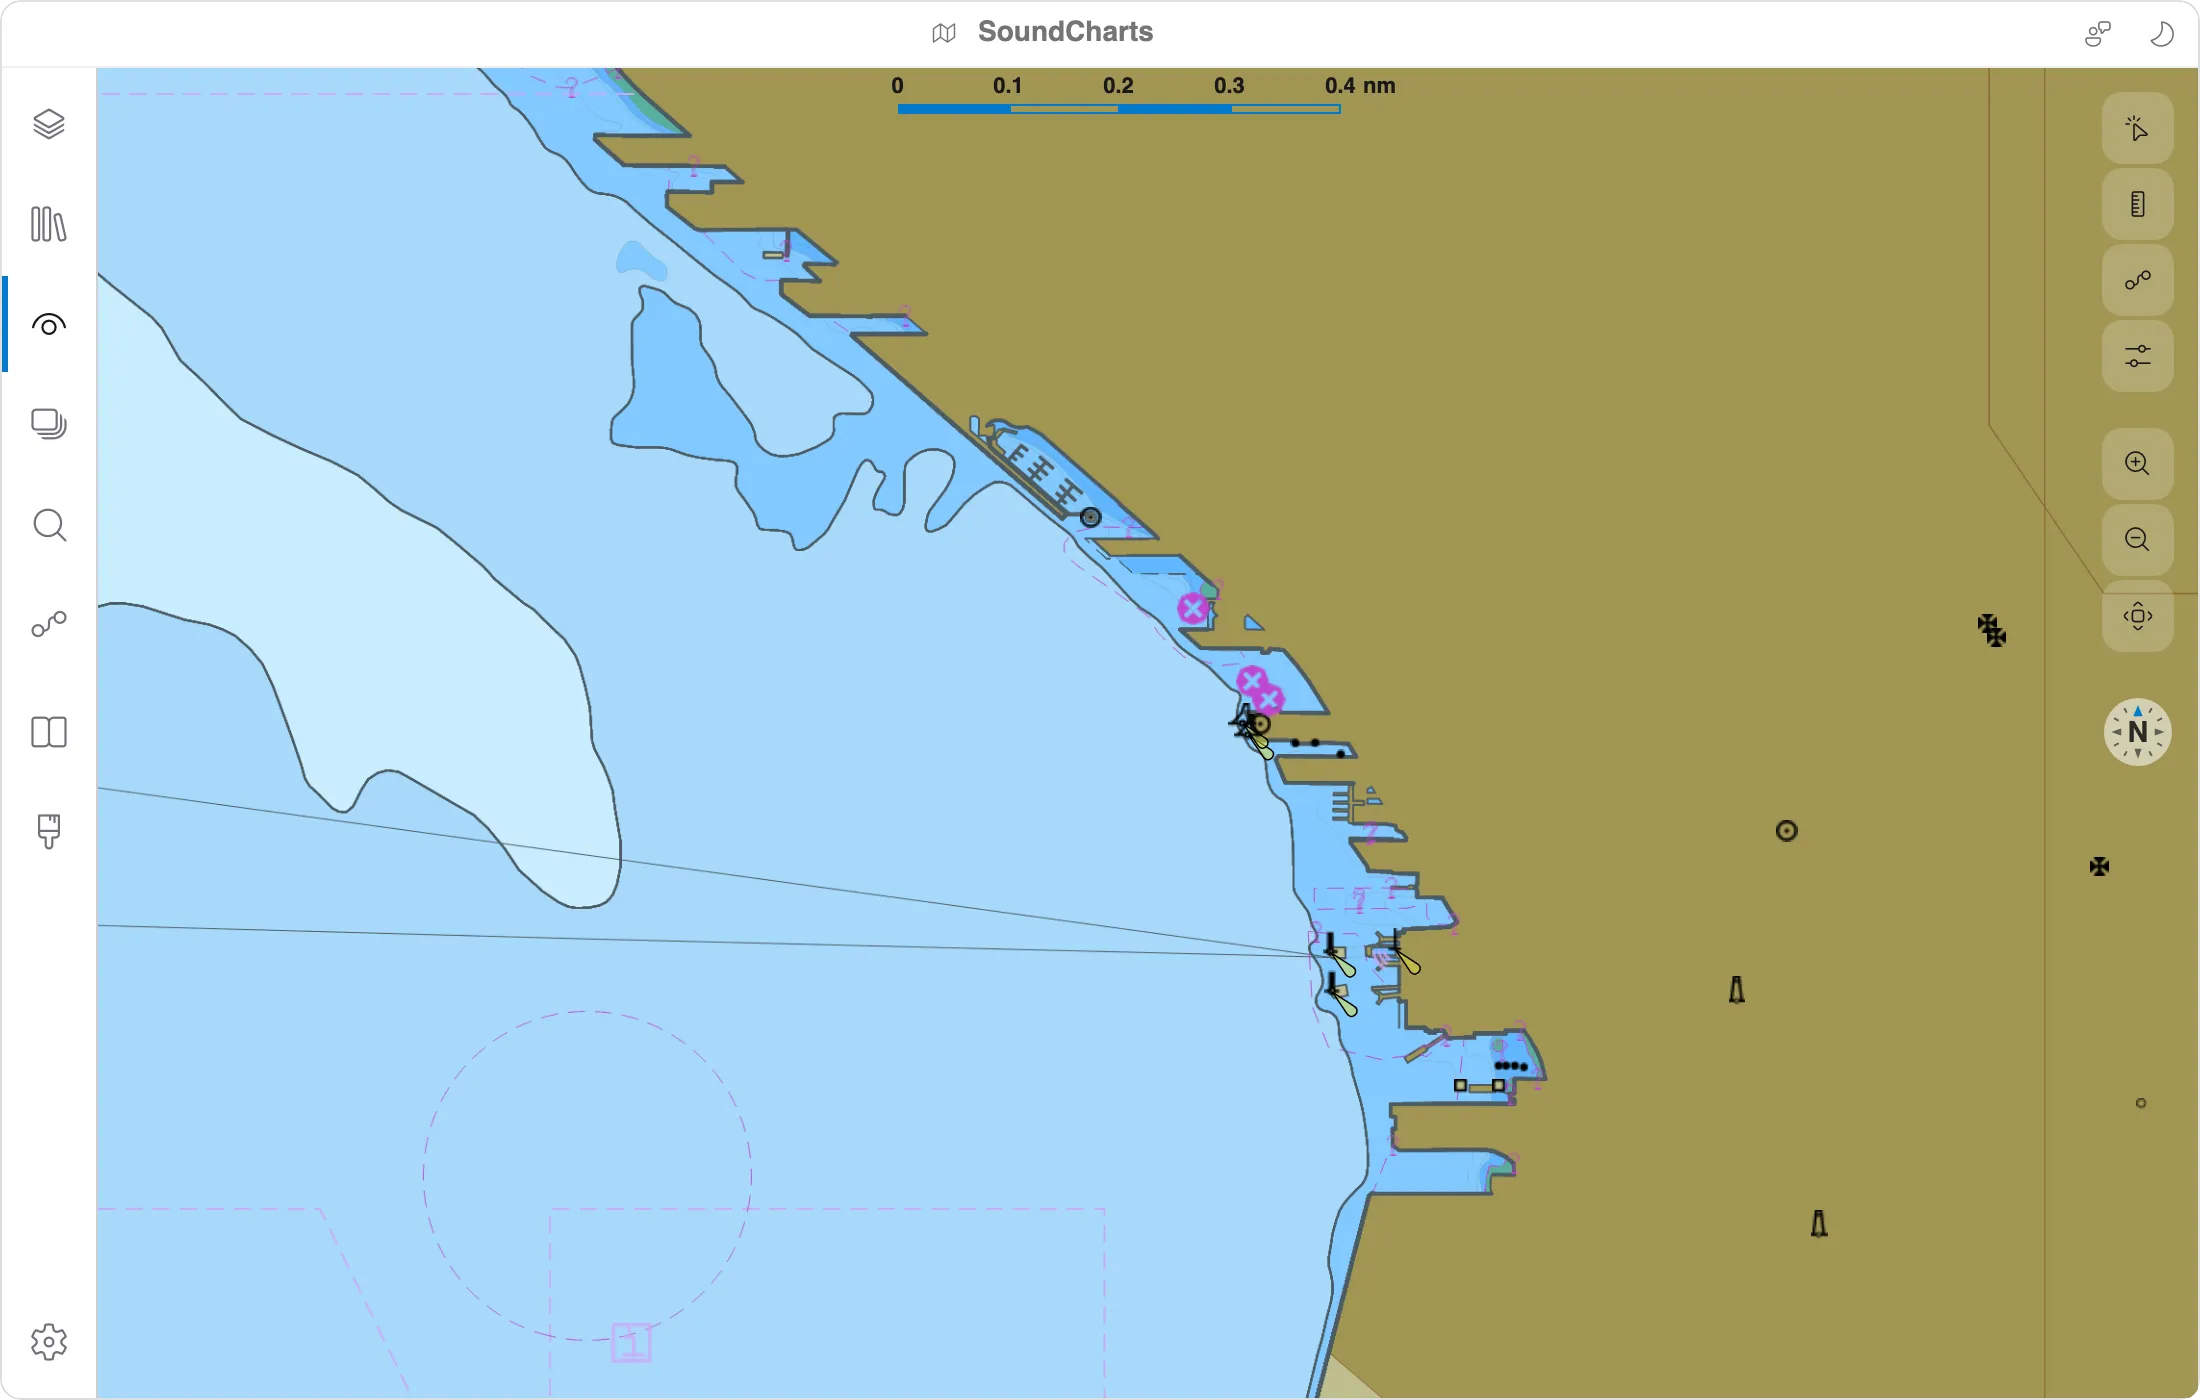2200x1400 pixels.
Task: Click the route drawing tool on map
Action: click(x=2137, y=280)
